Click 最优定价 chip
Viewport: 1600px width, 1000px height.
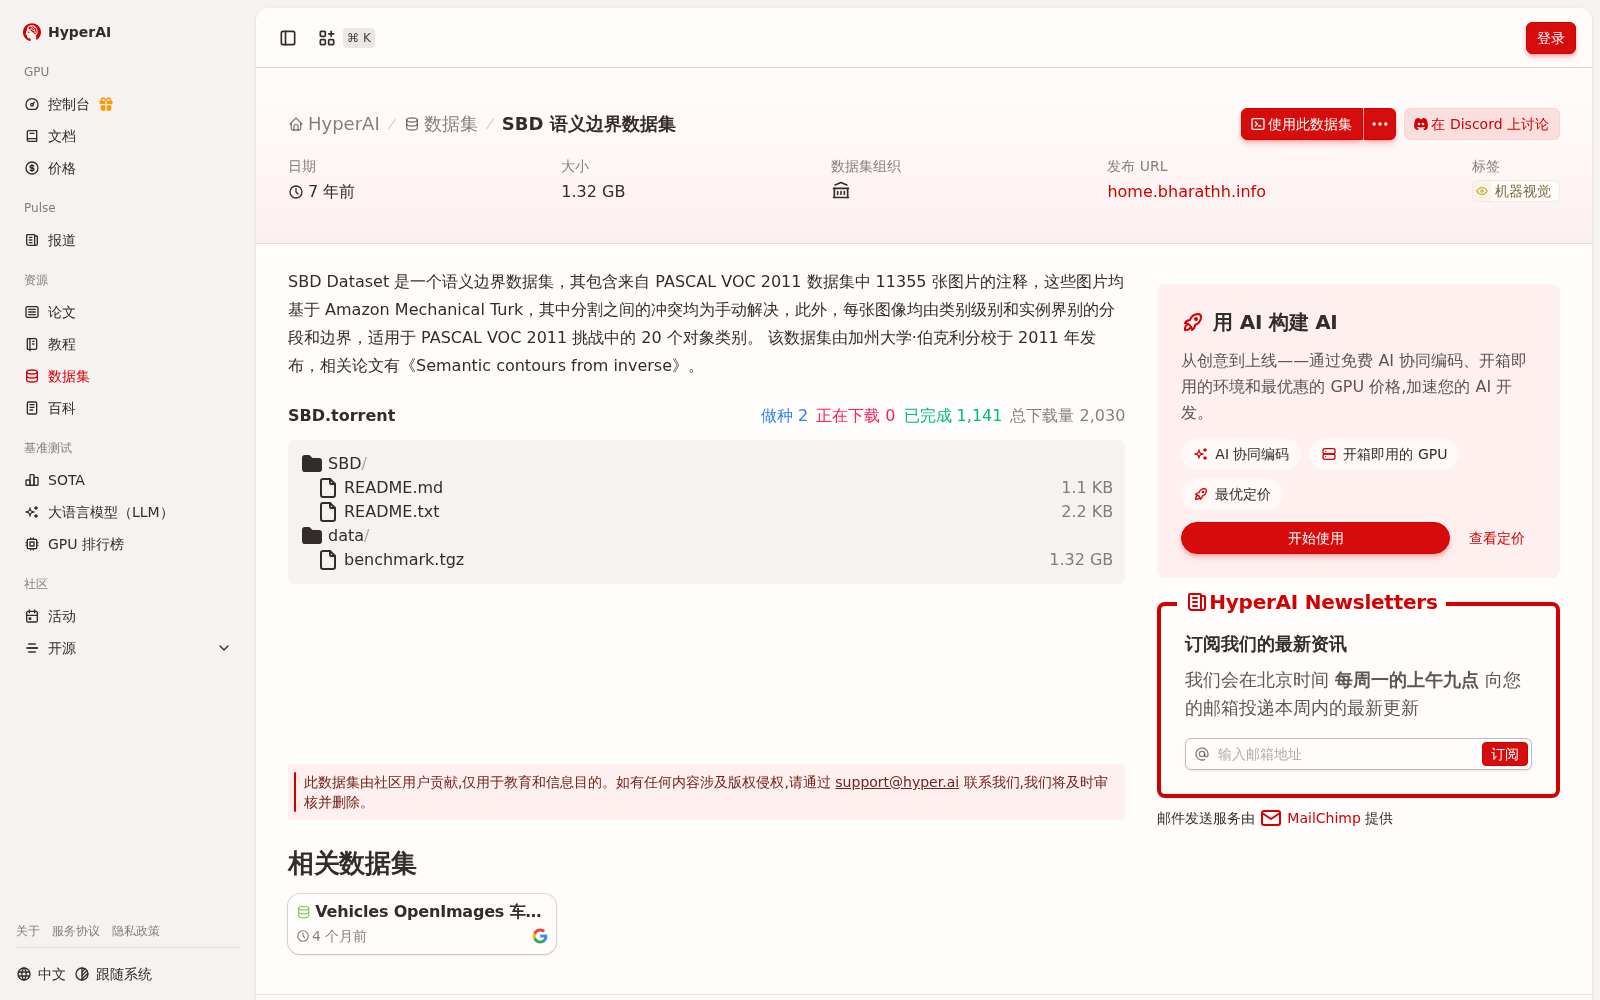1232,494
